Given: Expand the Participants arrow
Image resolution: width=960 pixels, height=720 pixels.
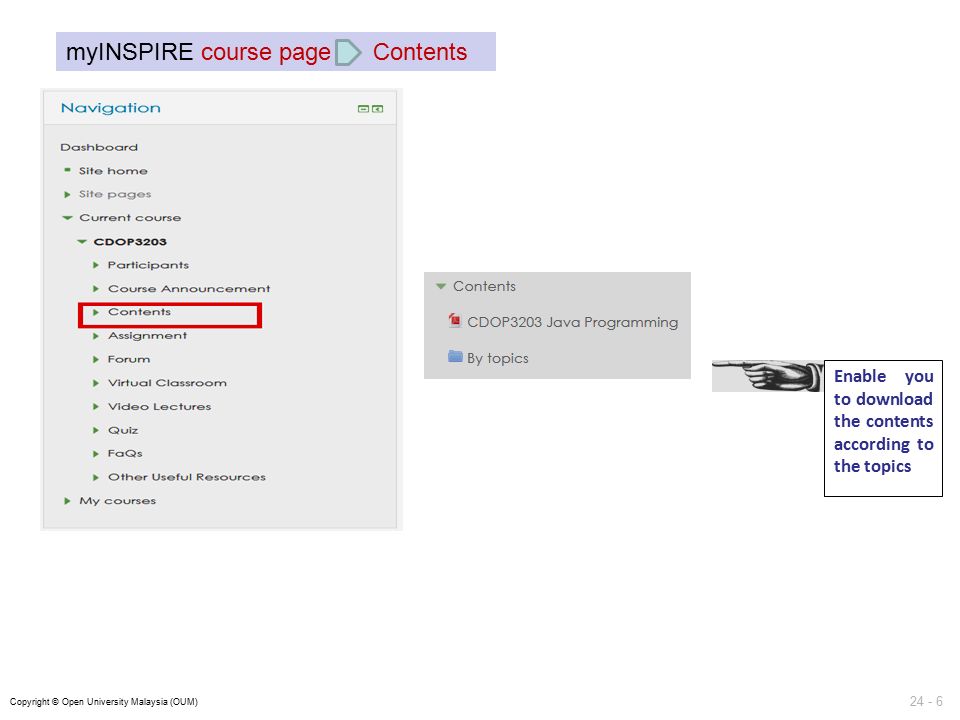Looking at the screenshot, I should [96, 265].
